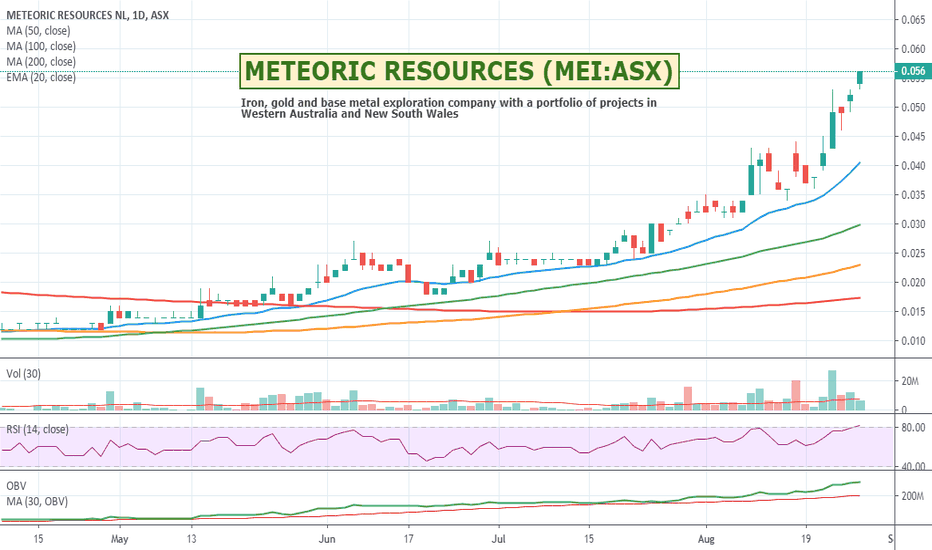Select the MA (100, close) indicator legend

click(41, 46)
